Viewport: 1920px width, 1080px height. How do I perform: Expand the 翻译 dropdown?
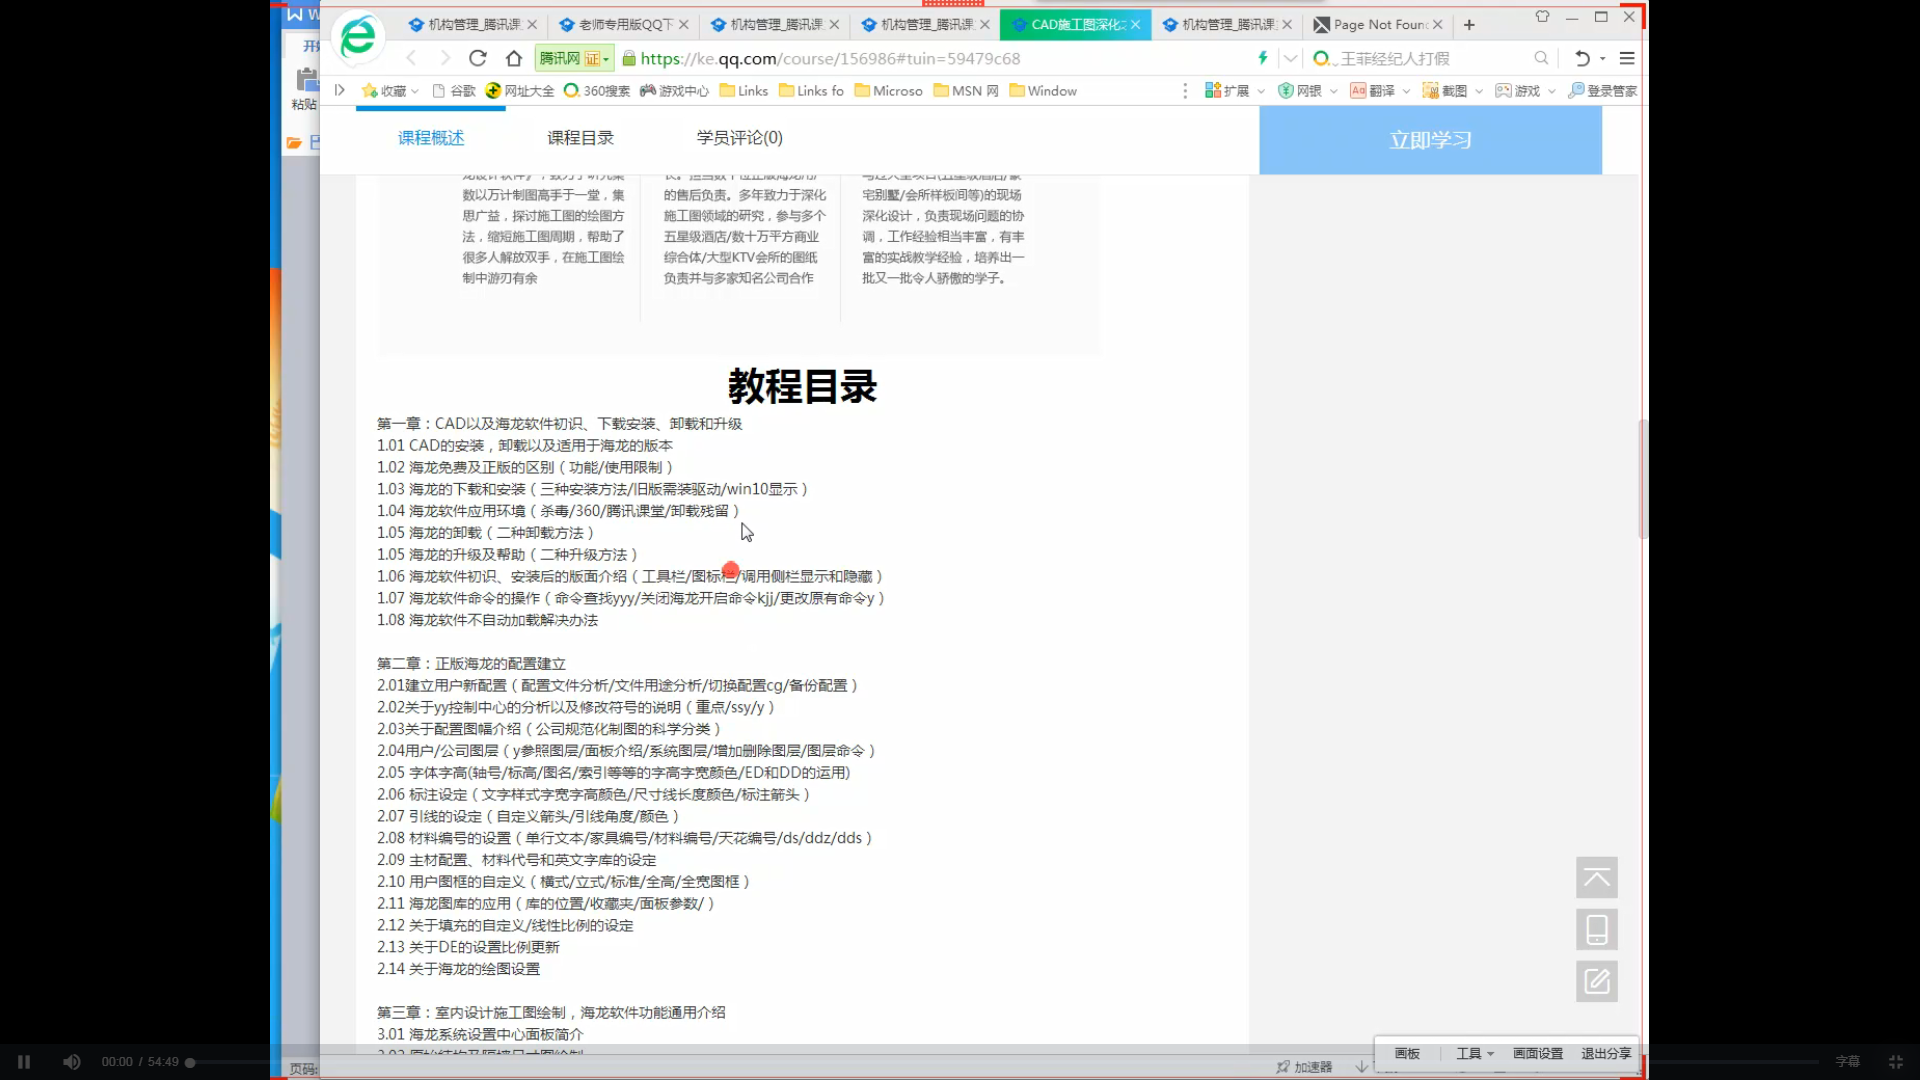click(1406, 91)
